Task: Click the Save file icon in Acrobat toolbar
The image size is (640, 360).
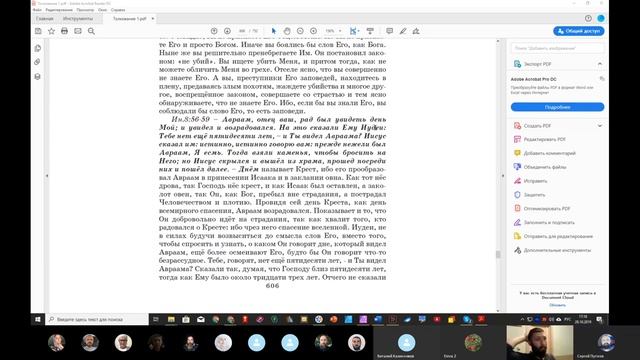Action: tap(38, 31)
